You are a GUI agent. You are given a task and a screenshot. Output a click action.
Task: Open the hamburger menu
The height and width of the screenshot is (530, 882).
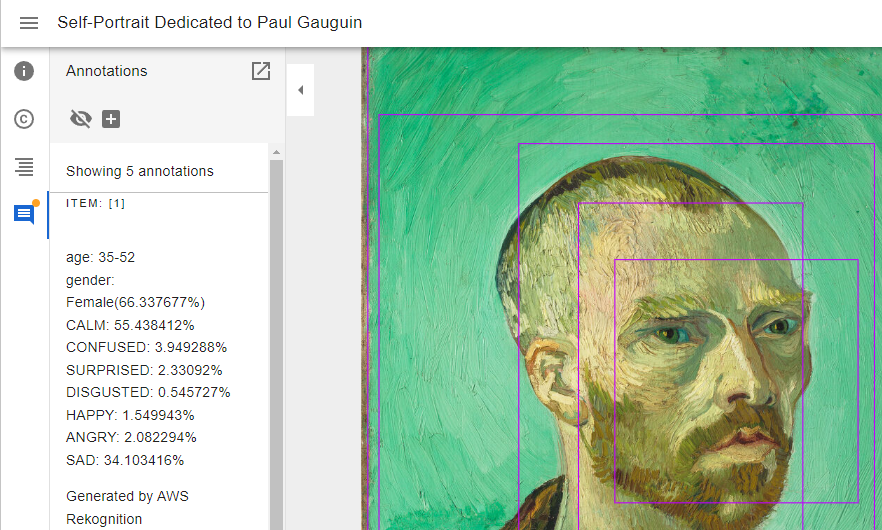point(29,23)
